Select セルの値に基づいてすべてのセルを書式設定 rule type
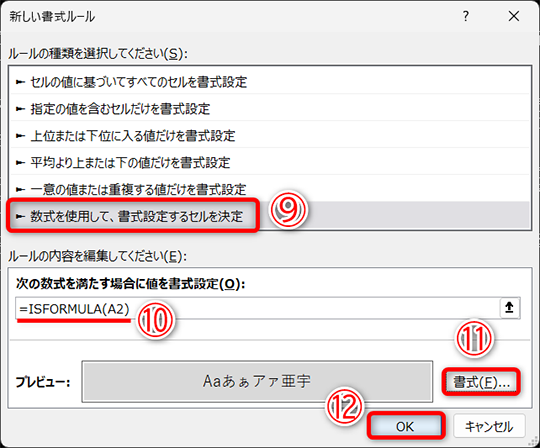 (270, 82)
